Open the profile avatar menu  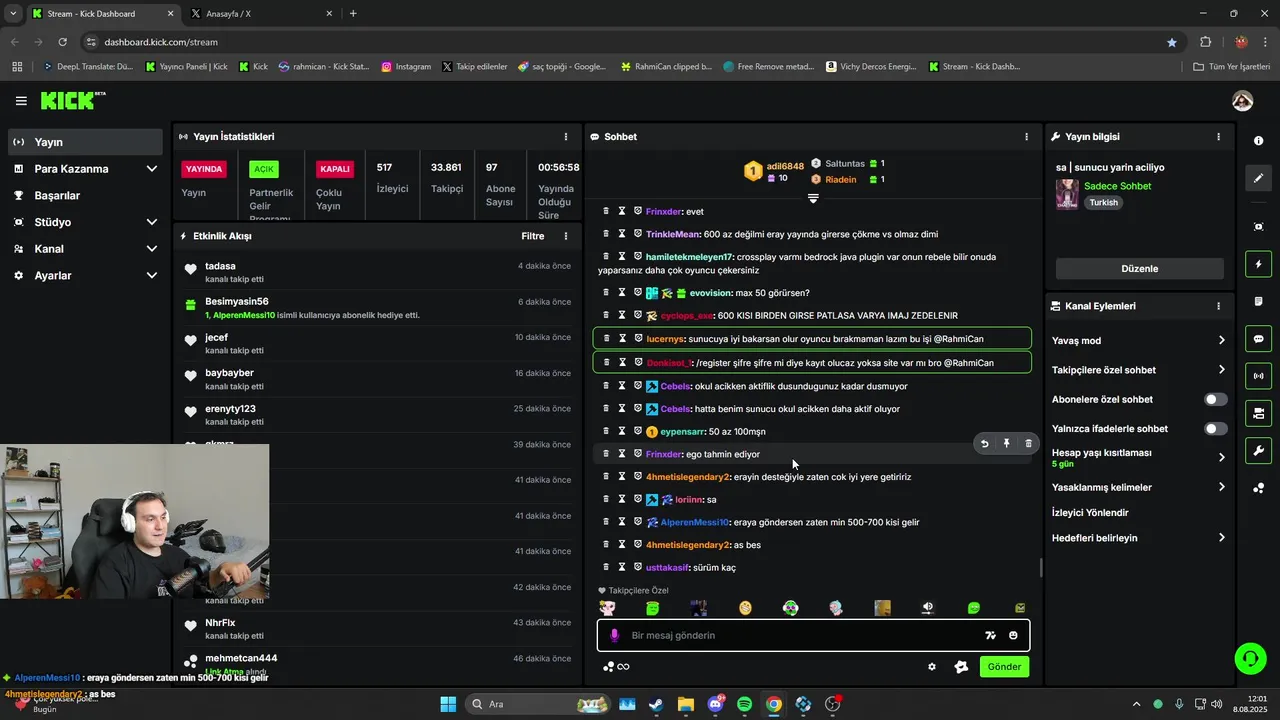(x=1243, y=101)
